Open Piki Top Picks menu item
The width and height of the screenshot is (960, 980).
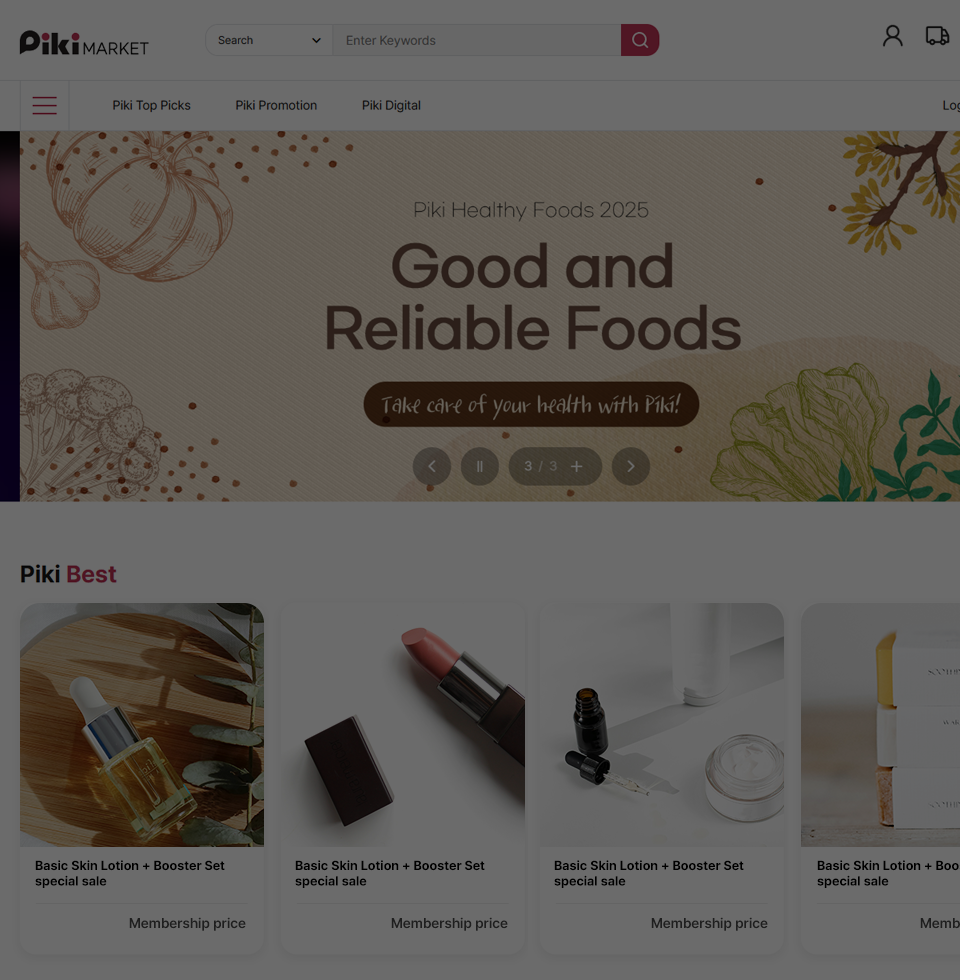pos(151,106)
